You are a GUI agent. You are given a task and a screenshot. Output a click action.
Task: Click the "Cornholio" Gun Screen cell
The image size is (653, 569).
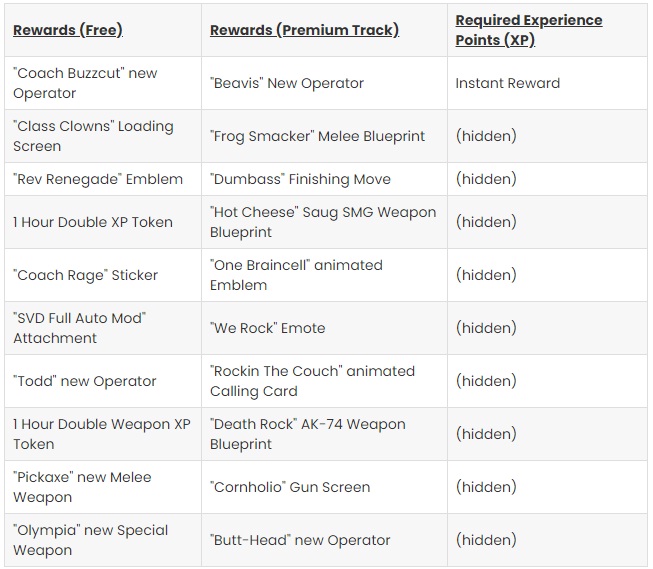324,487
